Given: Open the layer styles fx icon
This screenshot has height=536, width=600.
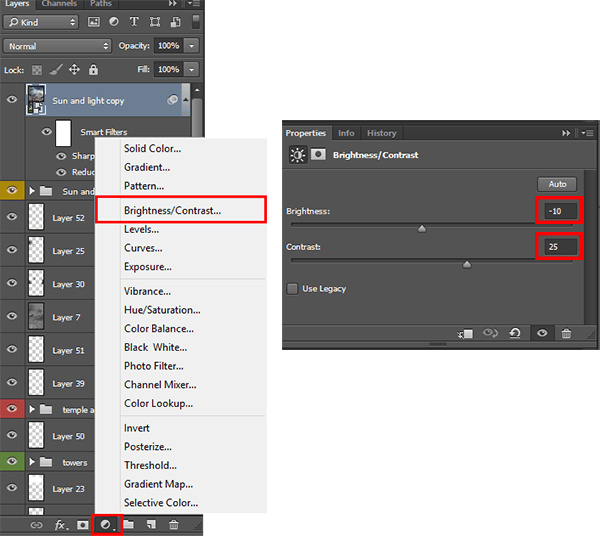Looking at the screenshot, I should tap(61, 525).
